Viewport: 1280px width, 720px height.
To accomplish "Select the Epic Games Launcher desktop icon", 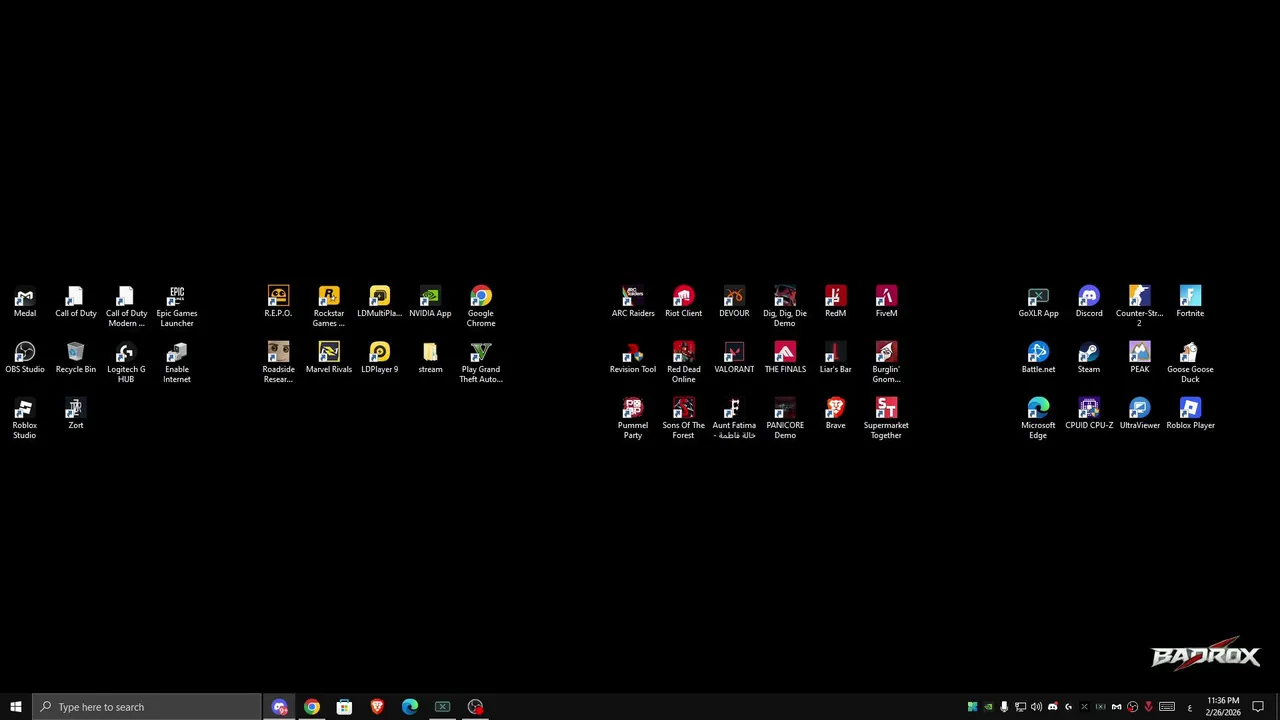I will pos(177,307).
